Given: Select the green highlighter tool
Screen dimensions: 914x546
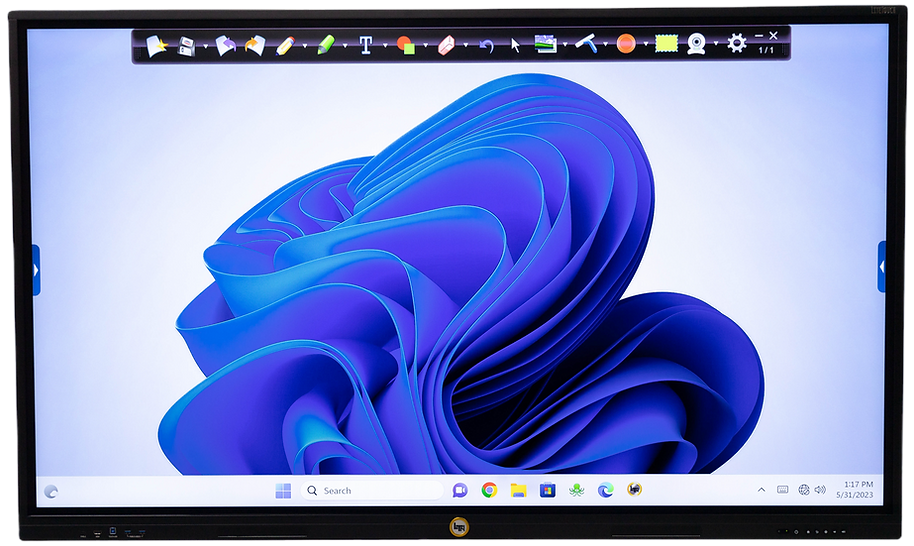Looking at the screenshot, I should pos(326,45).
